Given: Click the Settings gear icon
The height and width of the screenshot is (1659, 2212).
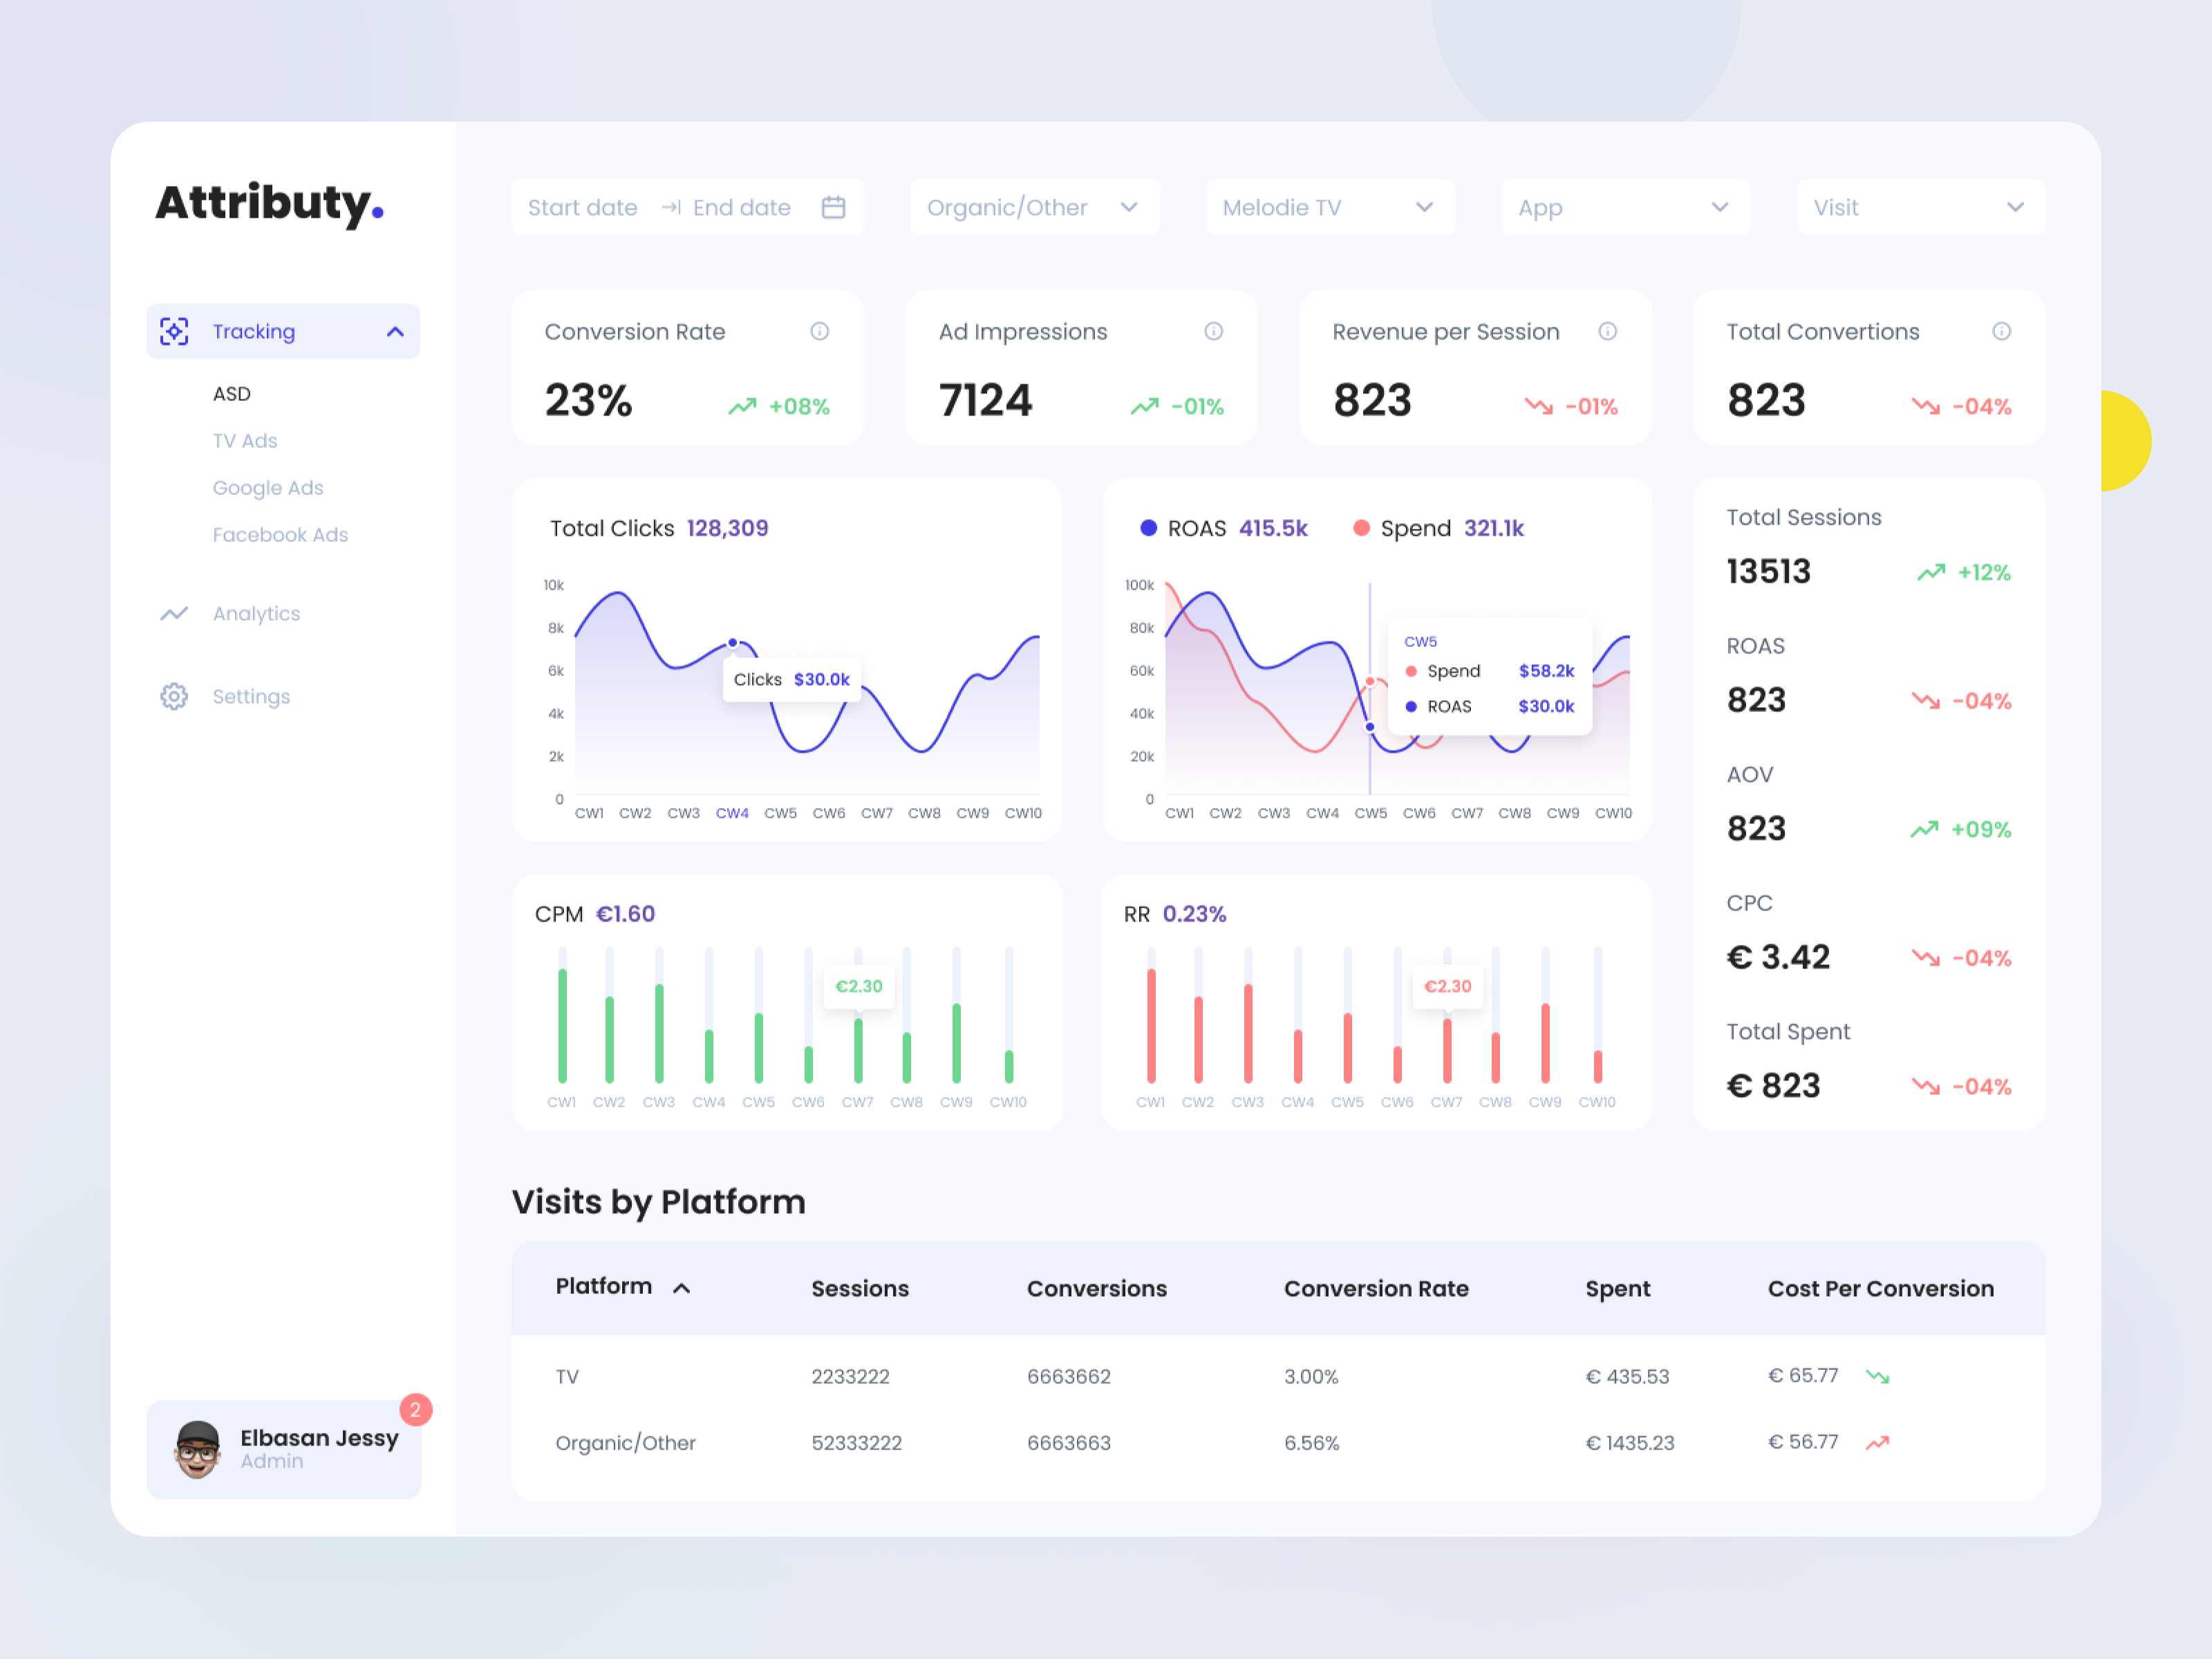Looking at the screenshot, I should tap(174, 696).
